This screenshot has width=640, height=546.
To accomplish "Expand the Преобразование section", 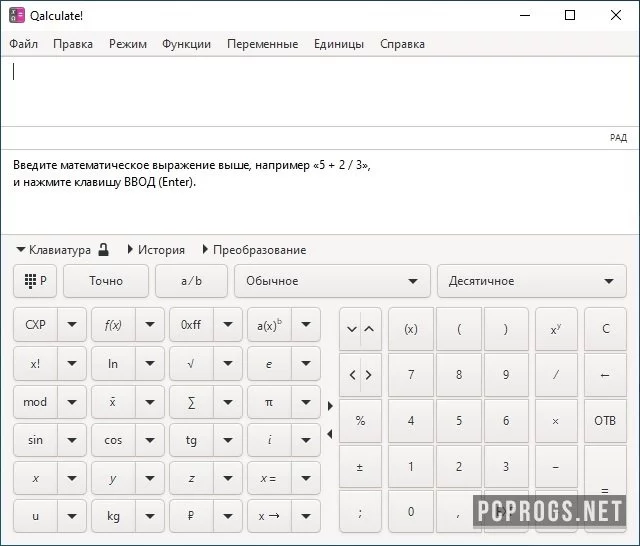I will point(255,250).
